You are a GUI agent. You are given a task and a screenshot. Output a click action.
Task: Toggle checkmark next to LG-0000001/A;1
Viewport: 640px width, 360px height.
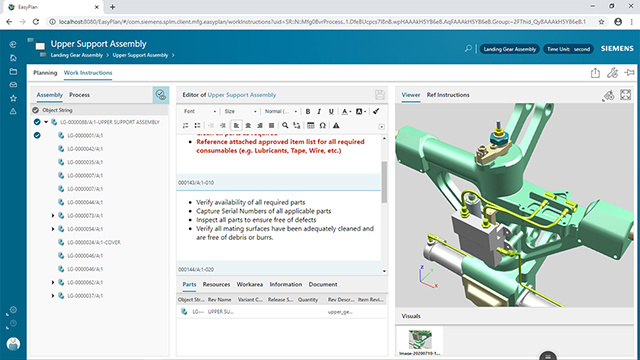(x=37, y=135)
